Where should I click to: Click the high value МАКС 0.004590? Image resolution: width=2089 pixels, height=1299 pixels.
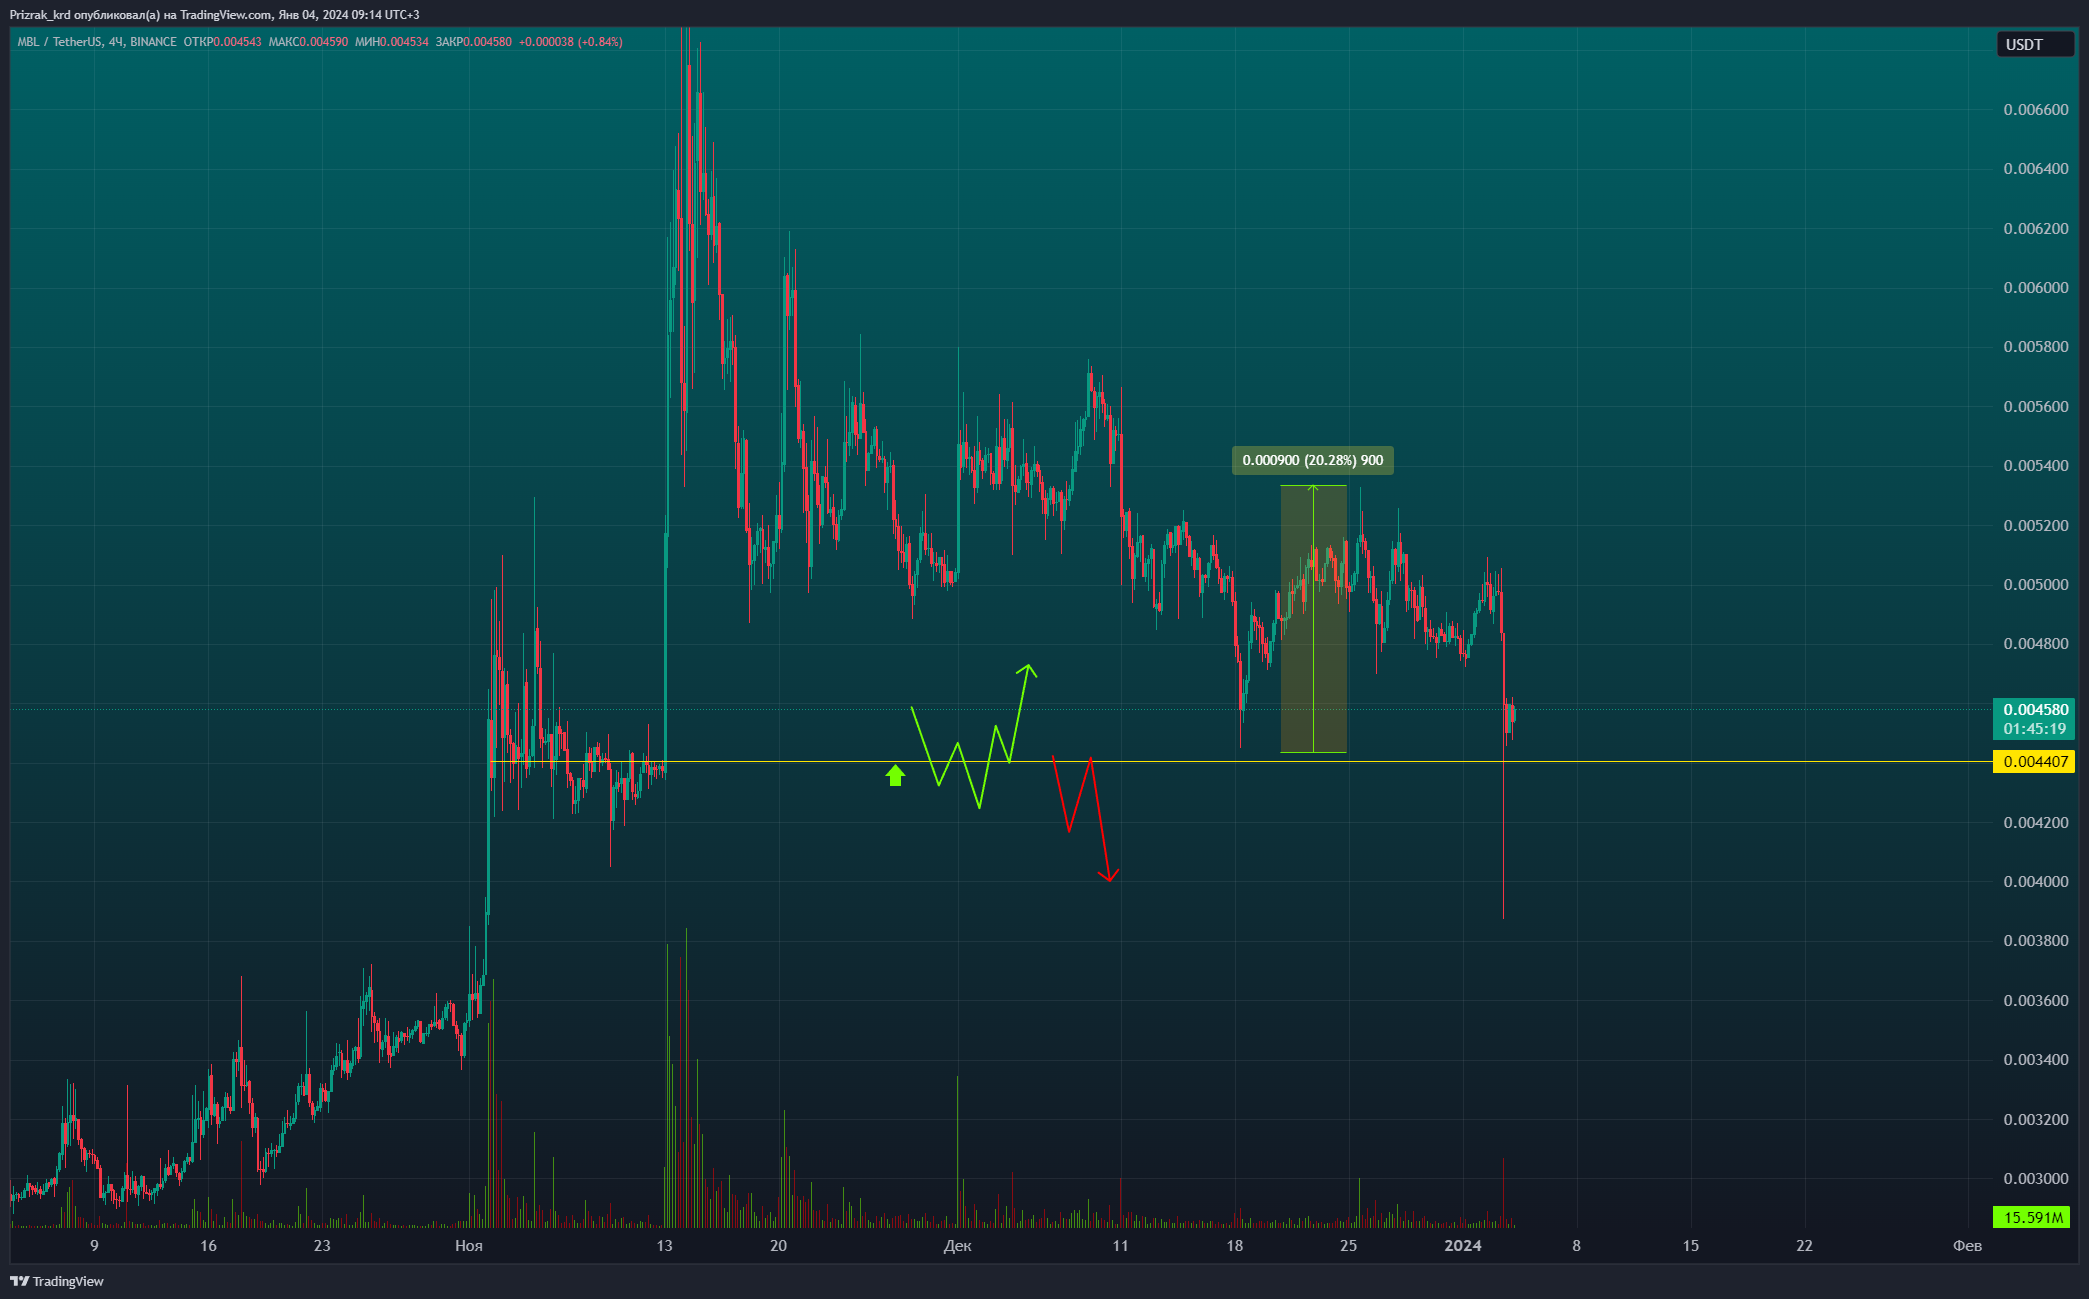click(309, 42)
